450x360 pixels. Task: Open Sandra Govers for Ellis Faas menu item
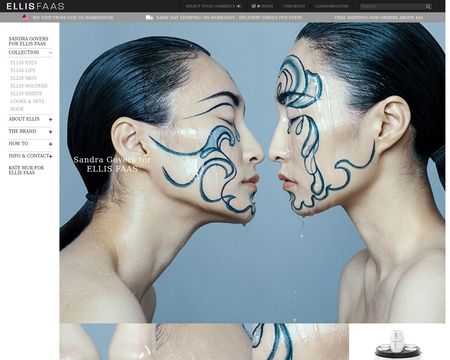pyautogui.click(x=28, y=41)
